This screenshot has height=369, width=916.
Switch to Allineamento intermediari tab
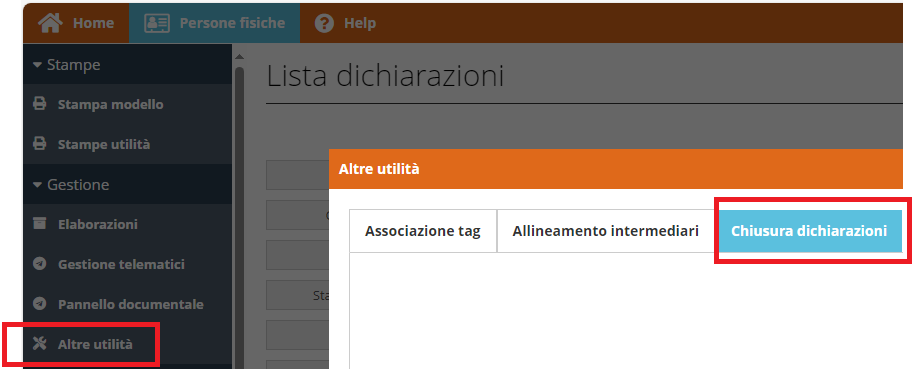[606, 231]
